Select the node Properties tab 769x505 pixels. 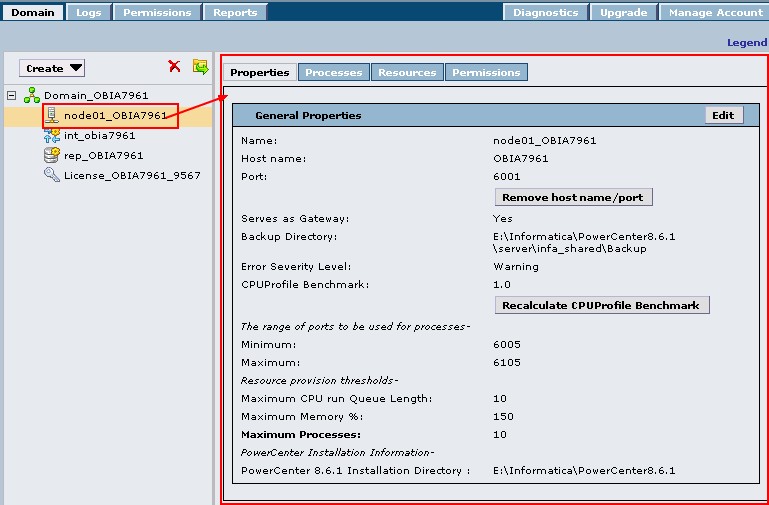click(260, 72)
